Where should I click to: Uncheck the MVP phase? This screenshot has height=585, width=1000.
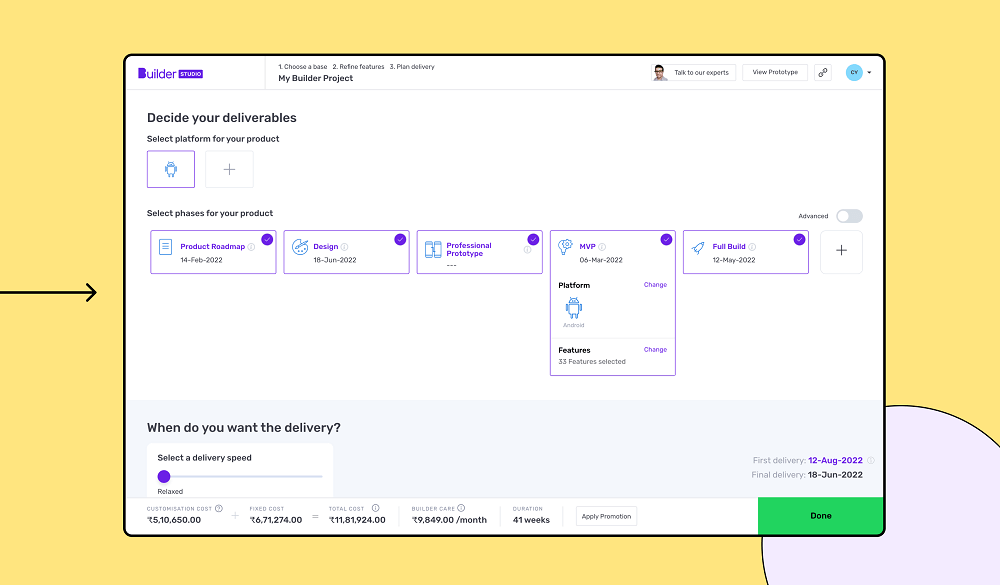click(x=666, y=239)
